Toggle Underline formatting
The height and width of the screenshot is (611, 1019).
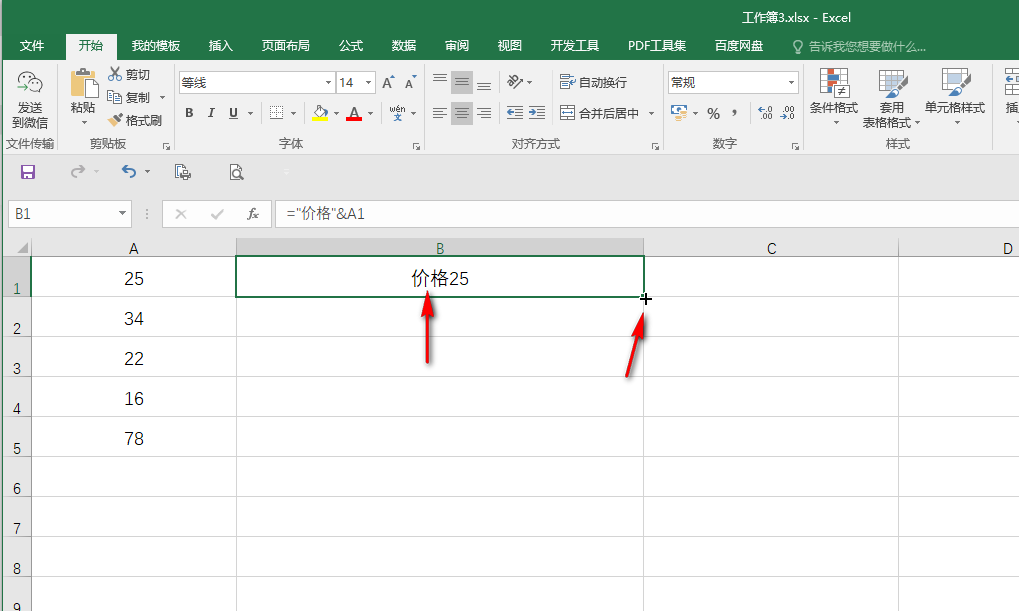click(x=233, y=113)
